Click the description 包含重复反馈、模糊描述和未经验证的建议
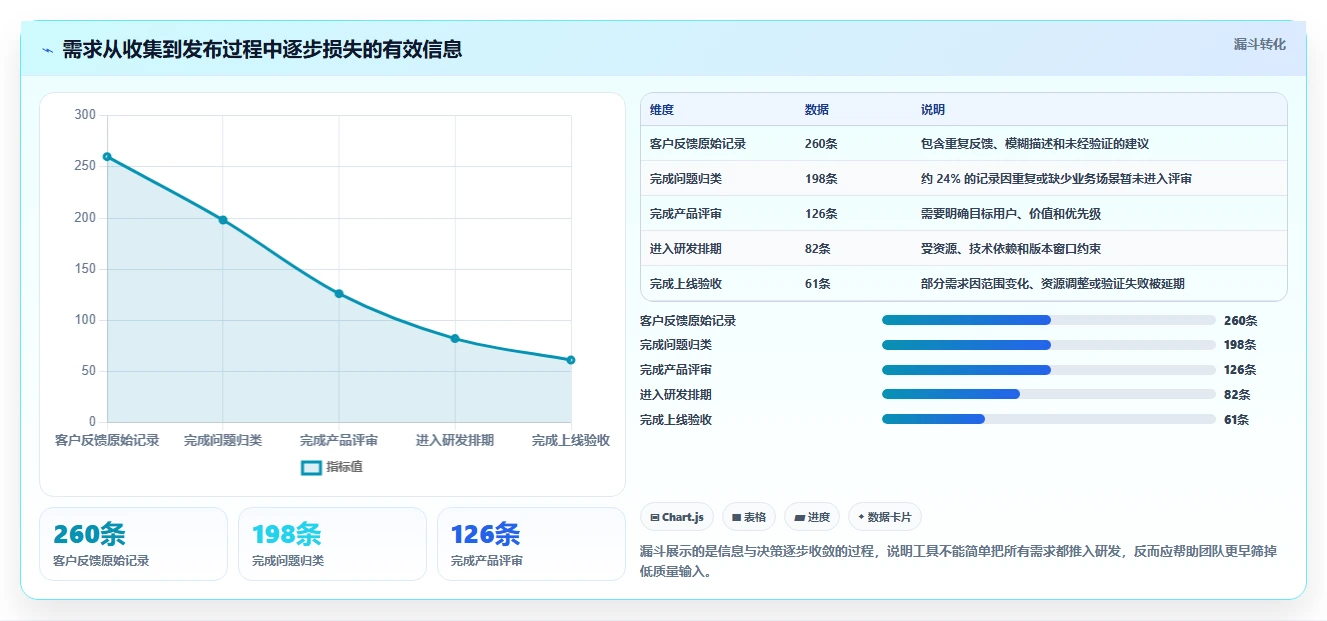Viewport: 1327px width, 621px height. tap(1035, 144)
